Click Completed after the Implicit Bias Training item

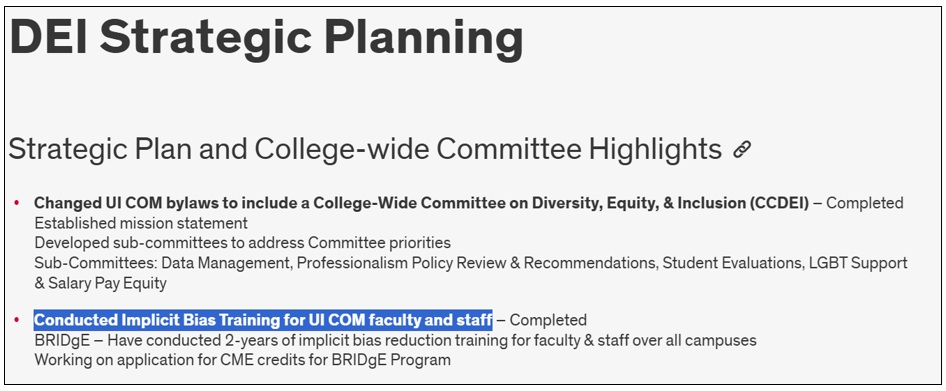coord(548,320)
